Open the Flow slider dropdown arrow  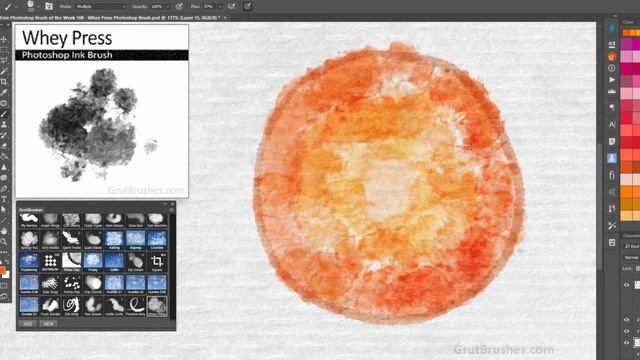click(x=220, y=7)
